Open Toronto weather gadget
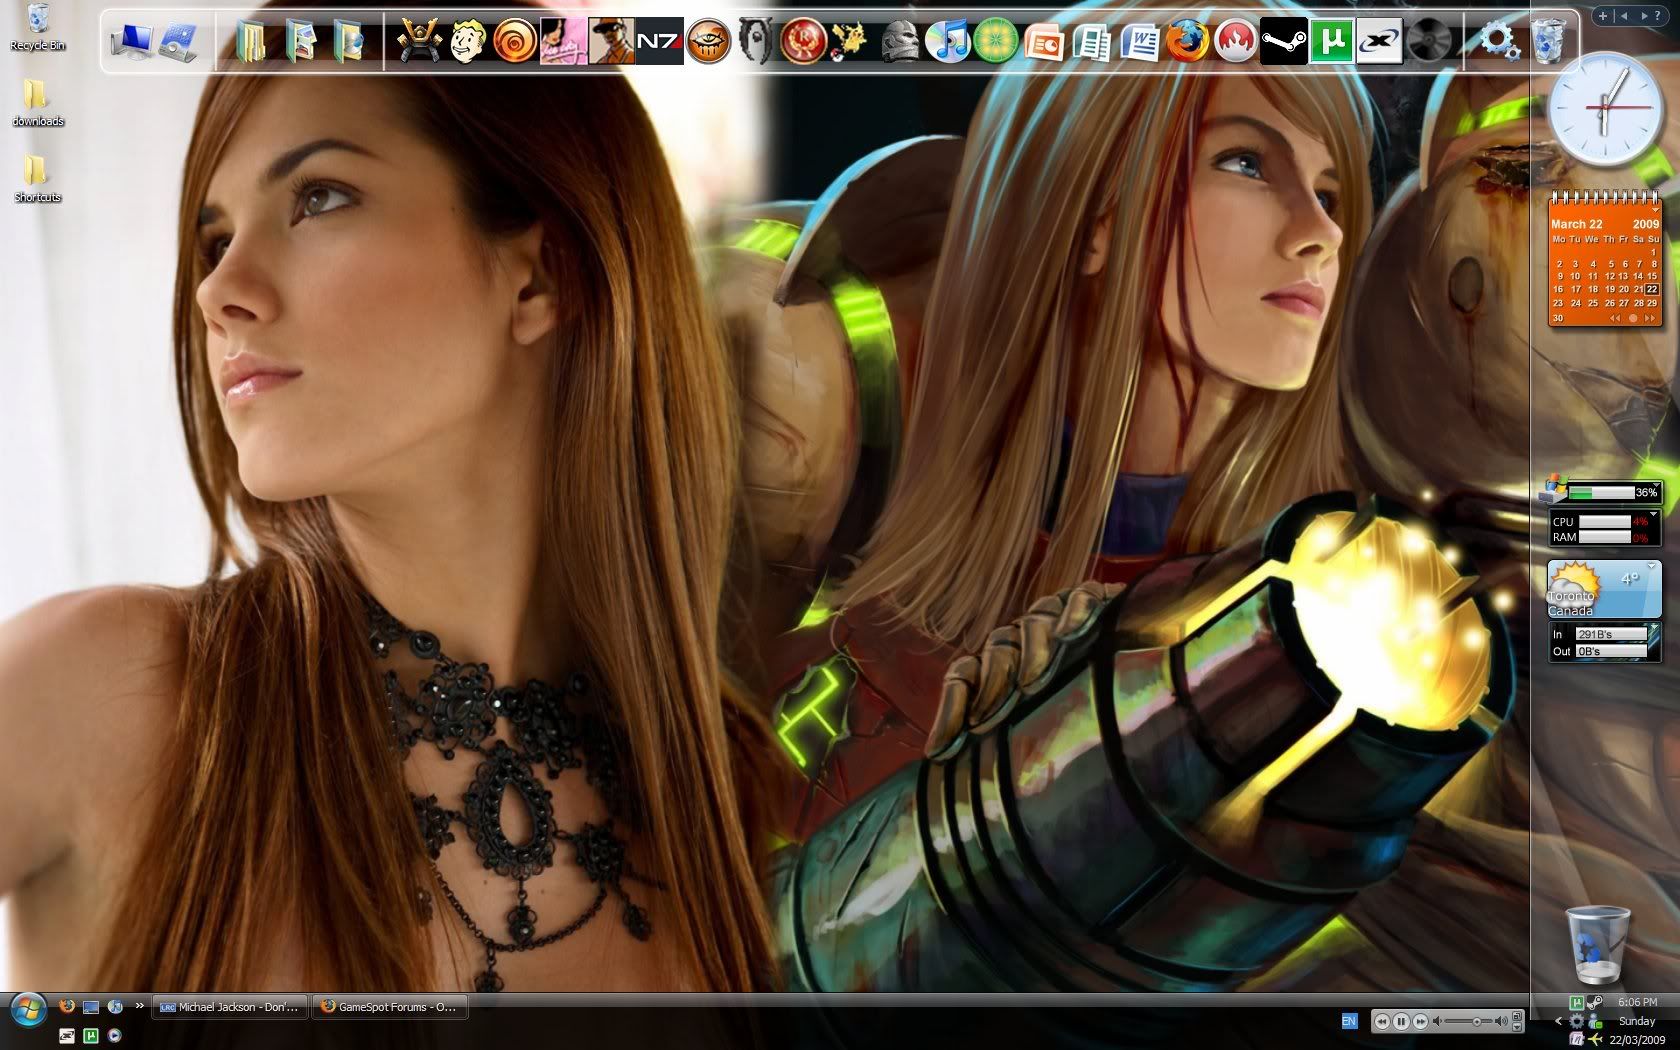This screenshot has height=1050, width=1680. 1604,589
